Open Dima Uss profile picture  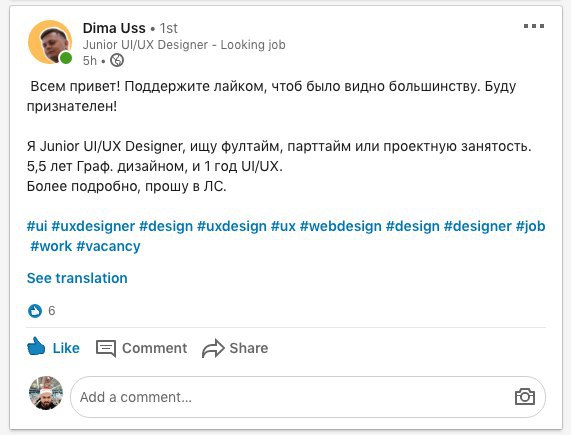coord(50,42)
